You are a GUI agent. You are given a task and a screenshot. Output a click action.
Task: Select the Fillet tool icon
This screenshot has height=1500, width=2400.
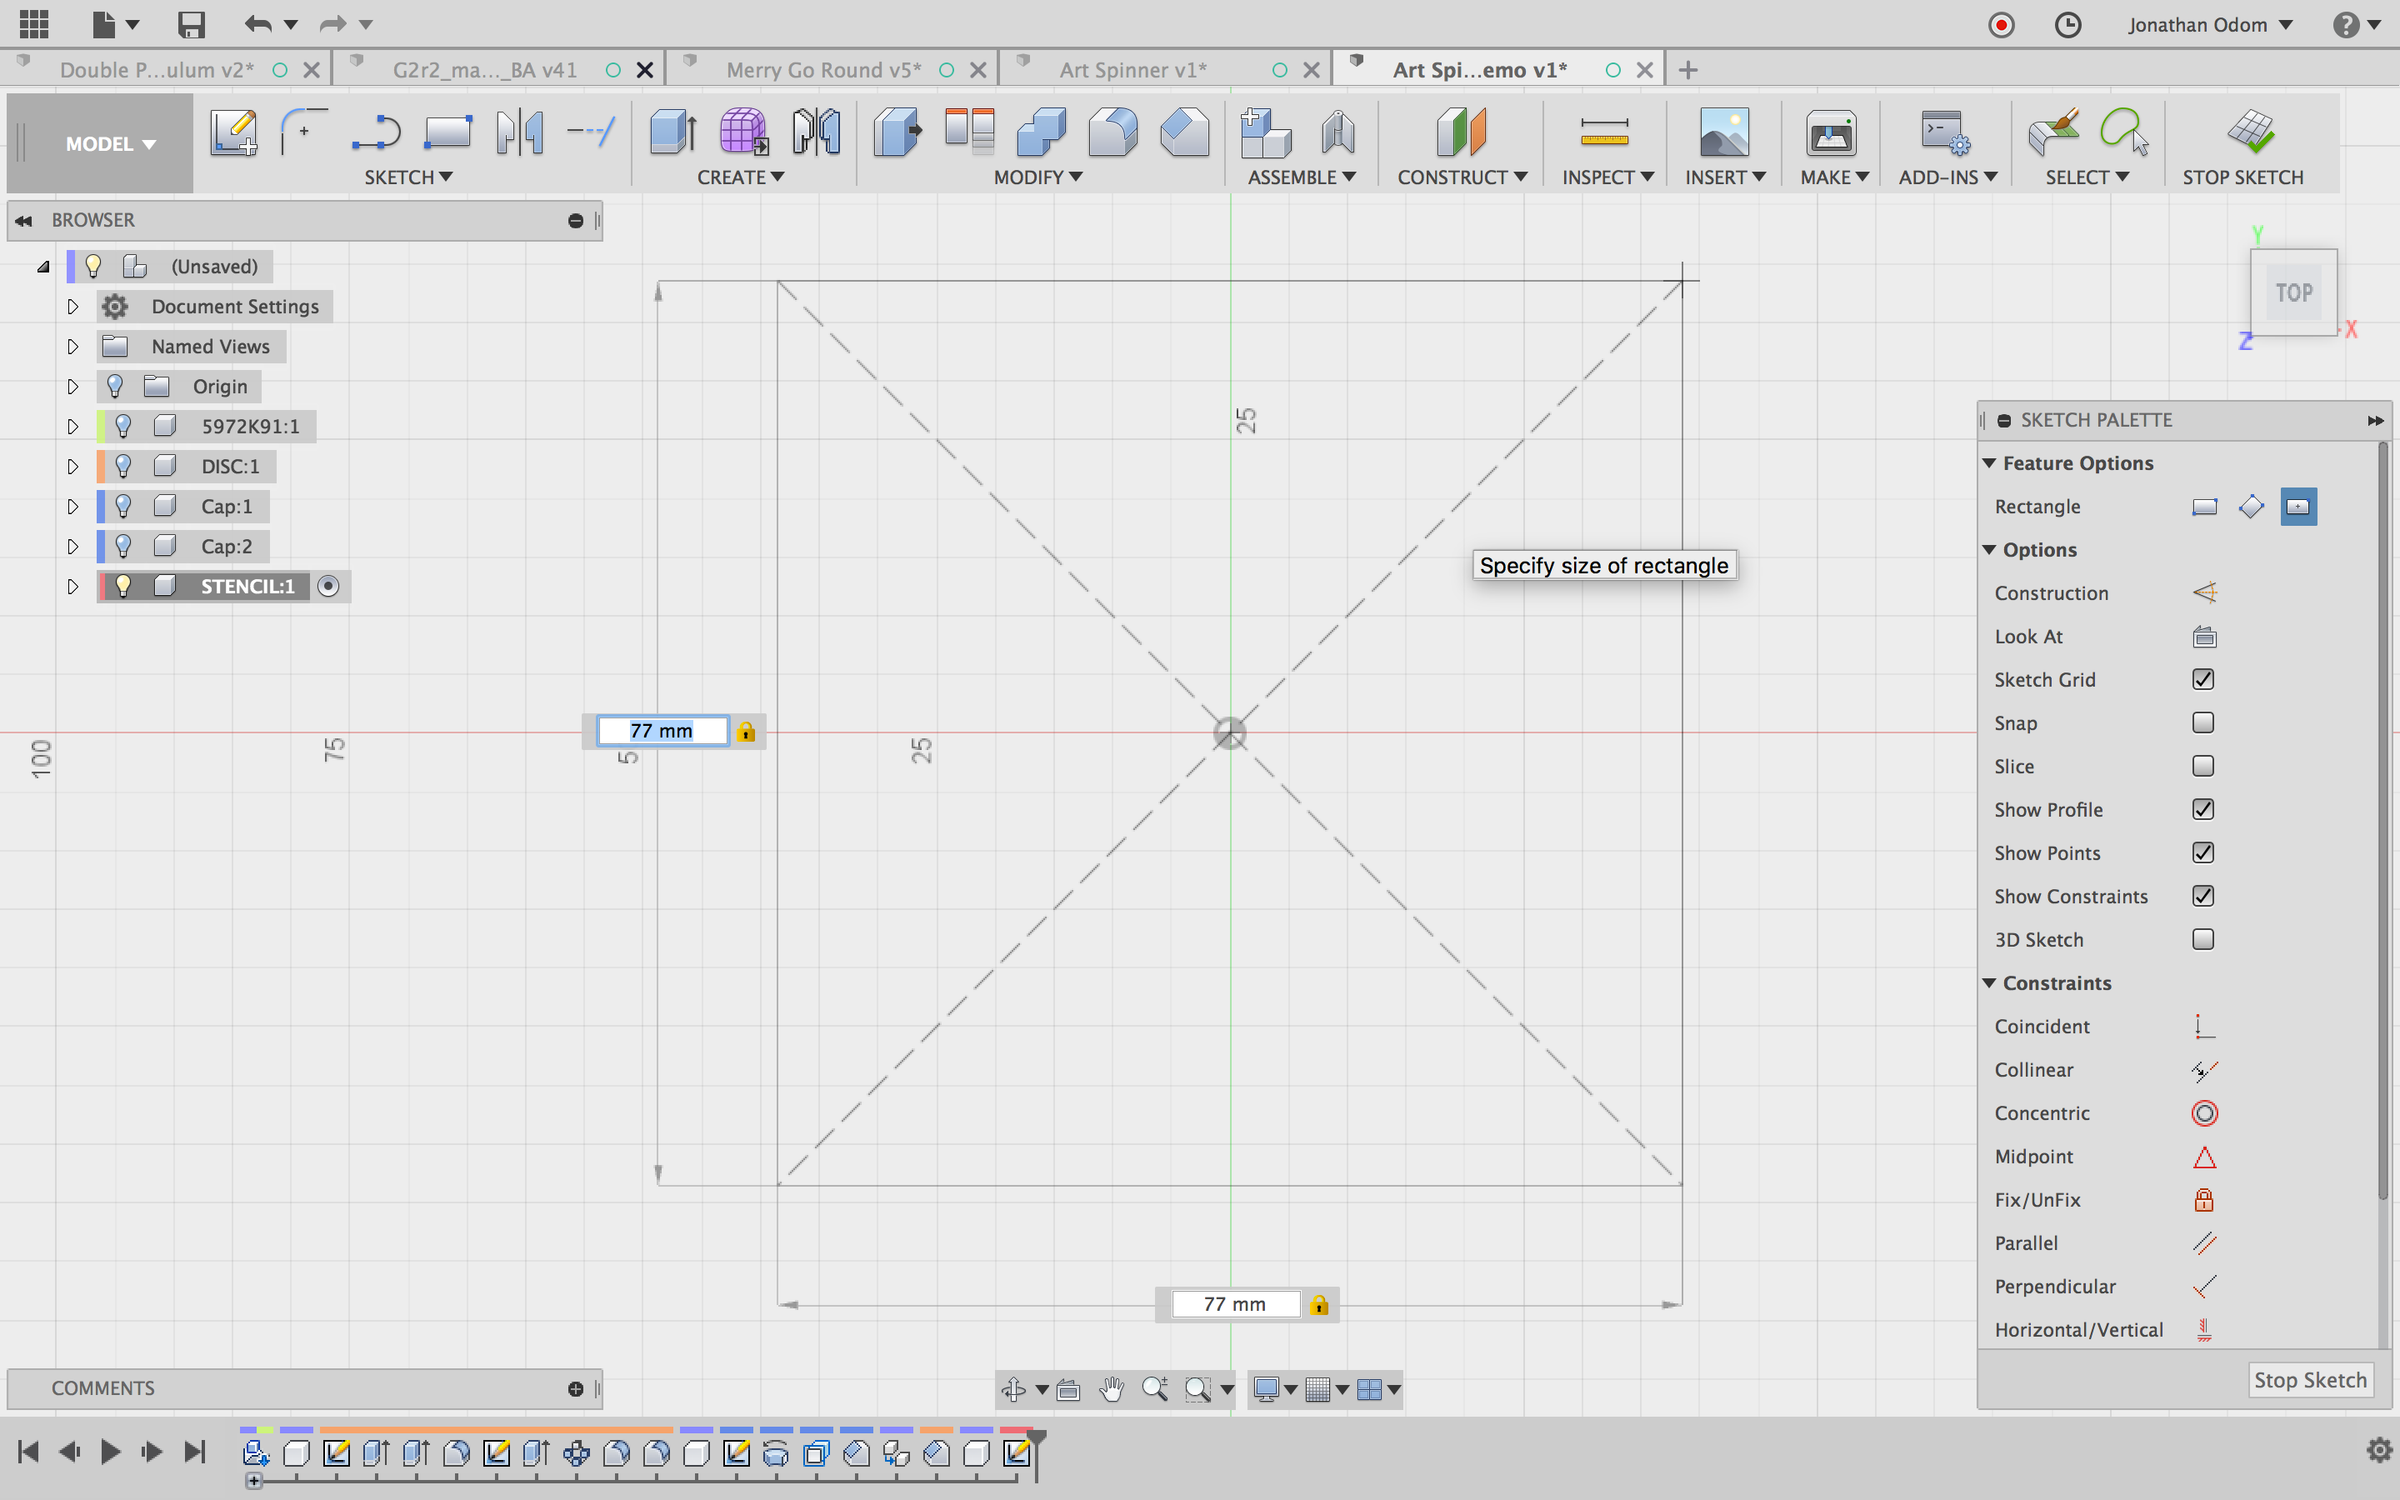click(x=1112, y=133)
